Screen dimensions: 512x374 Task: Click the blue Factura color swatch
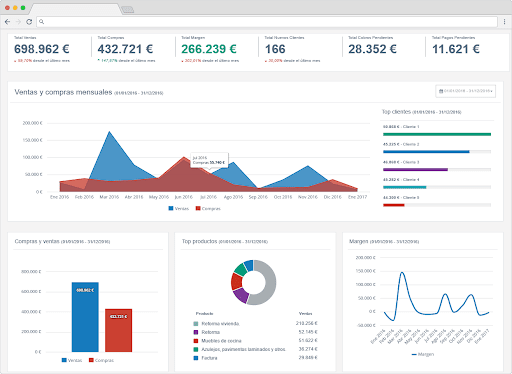coord(196,358)
